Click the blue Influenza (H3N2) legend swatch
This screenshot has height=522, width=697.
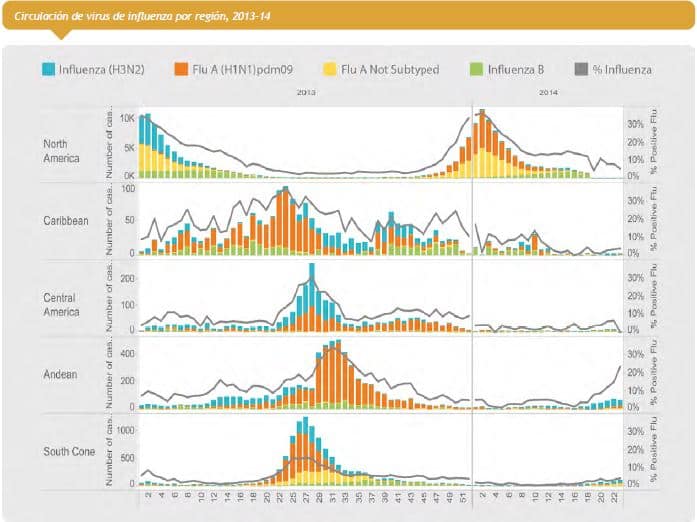coord(49,70)
